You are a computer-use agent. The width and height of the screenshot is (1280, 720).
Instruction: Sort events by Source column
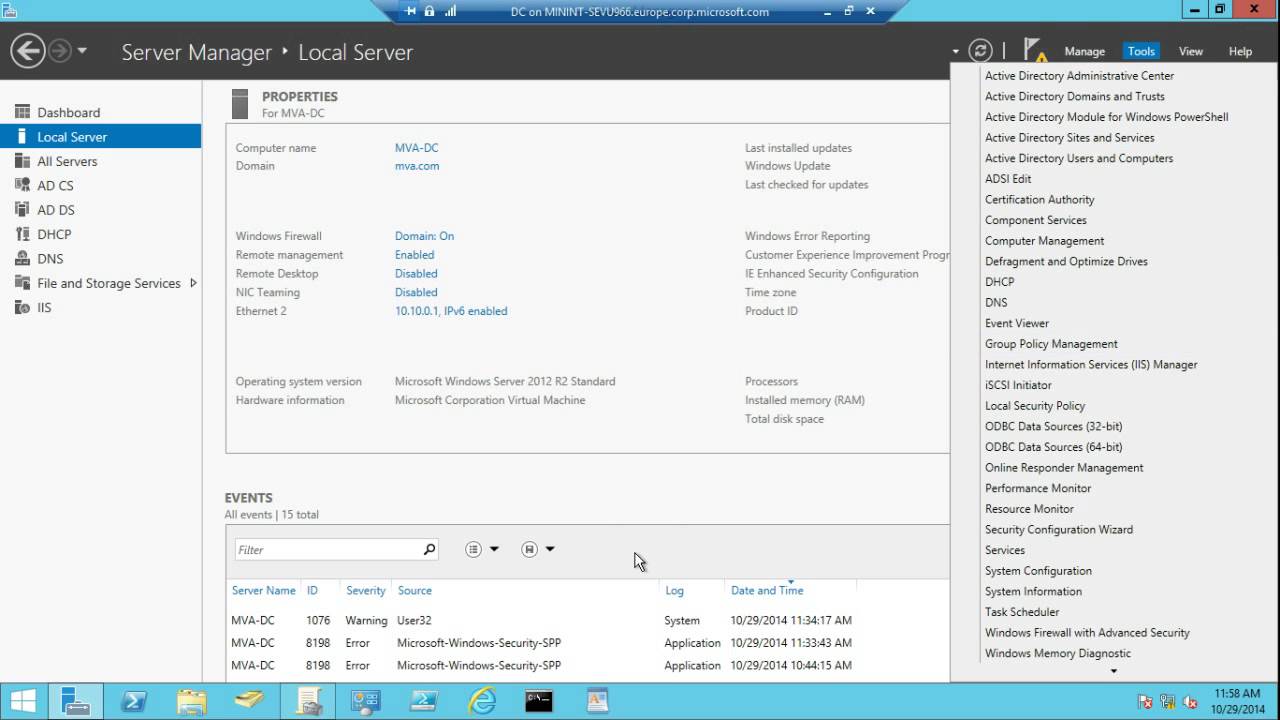414,591
